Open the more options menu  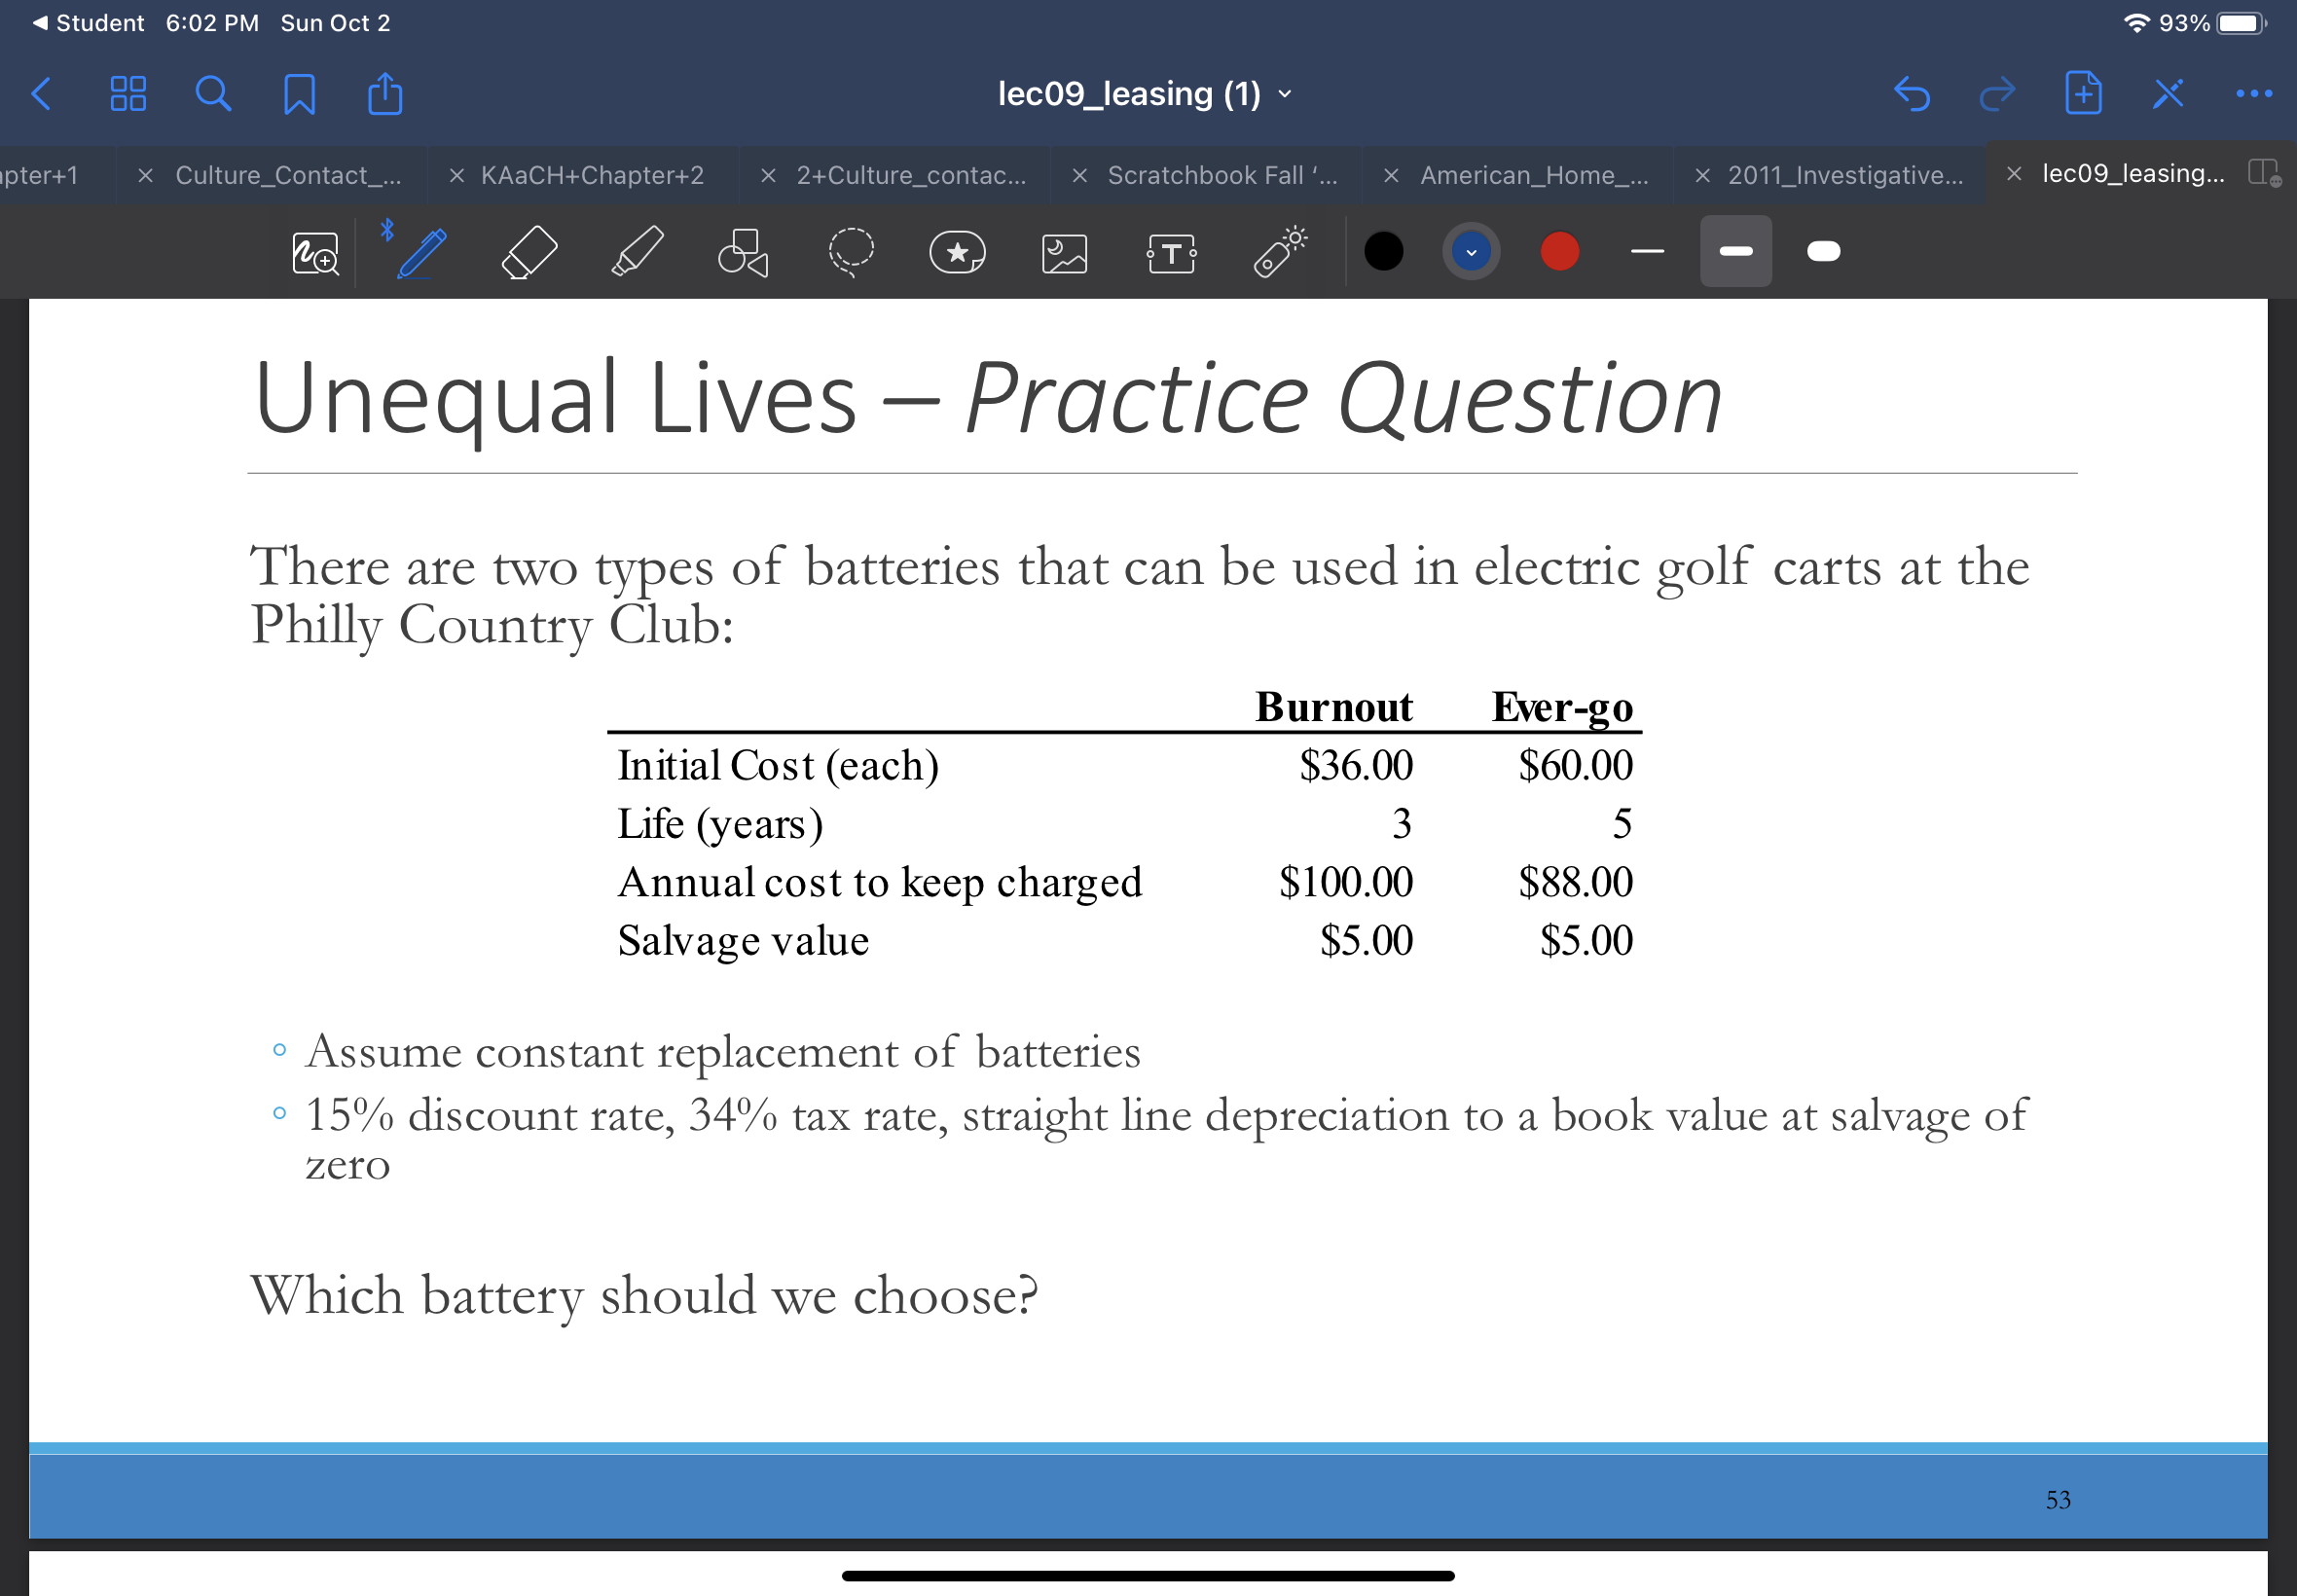click(2251, 93)
